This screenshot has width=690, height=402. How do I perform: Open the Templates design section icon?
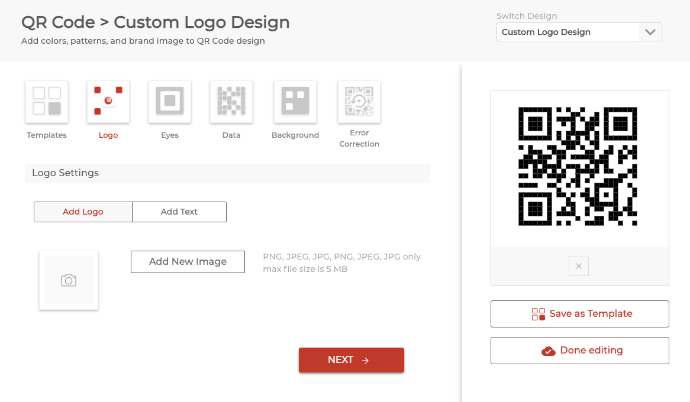(x=47, y=102)
